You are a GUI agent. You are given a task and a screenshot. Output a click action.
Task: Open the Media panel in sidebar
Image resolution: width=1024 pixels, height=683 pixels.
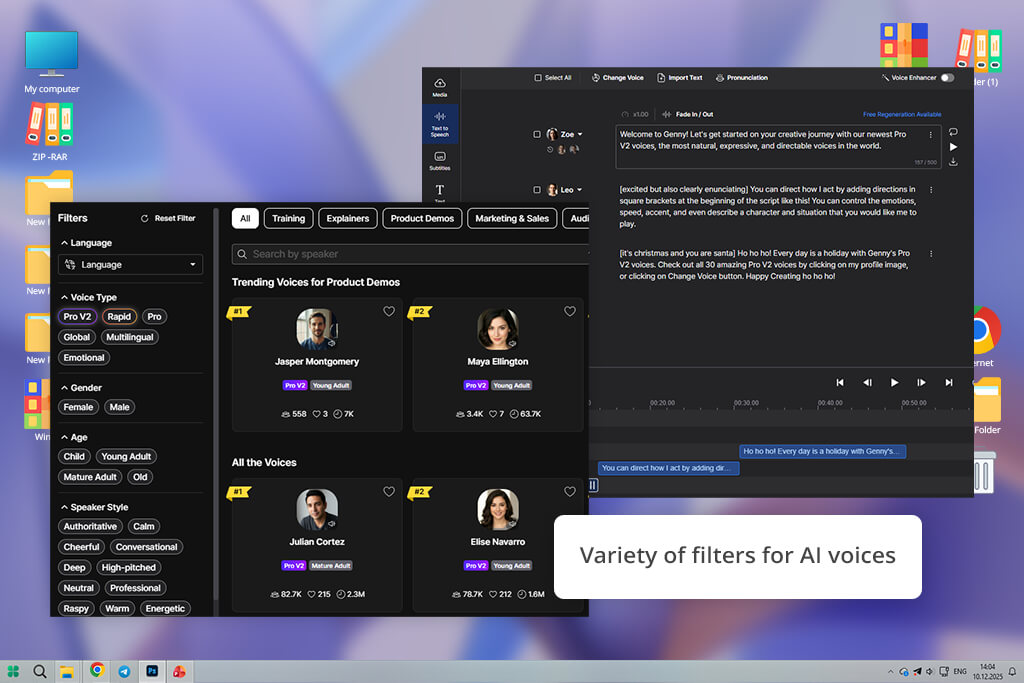(440, 86)
